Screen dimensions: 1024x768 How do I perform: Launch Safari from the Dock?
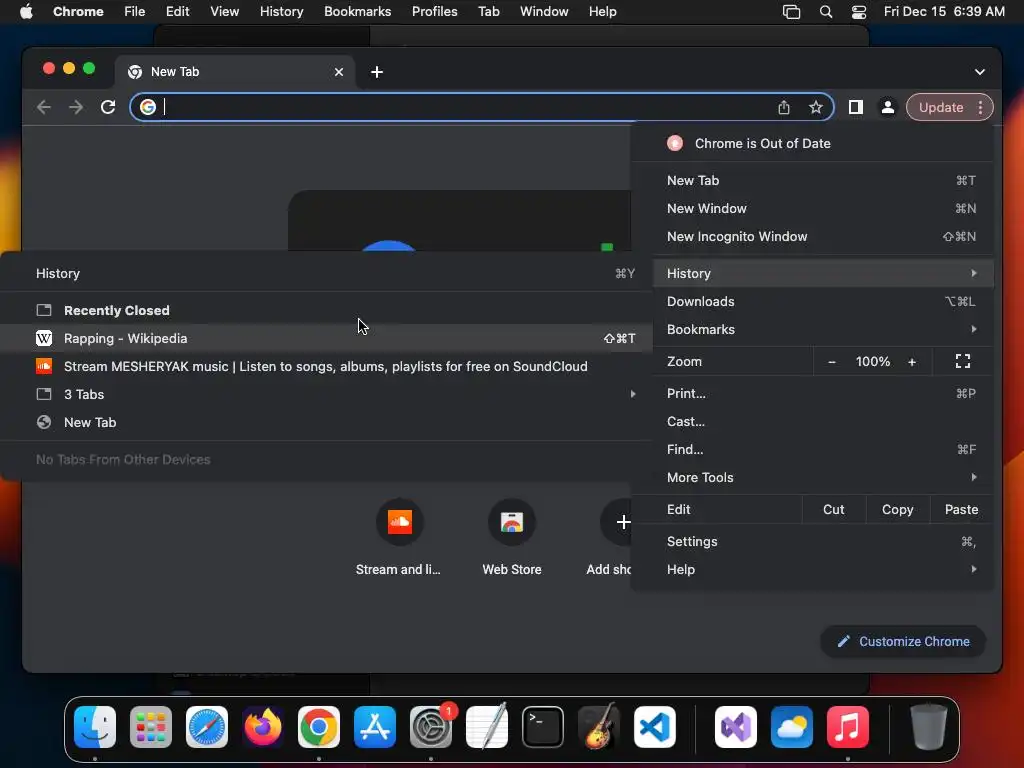pos(207,727)
